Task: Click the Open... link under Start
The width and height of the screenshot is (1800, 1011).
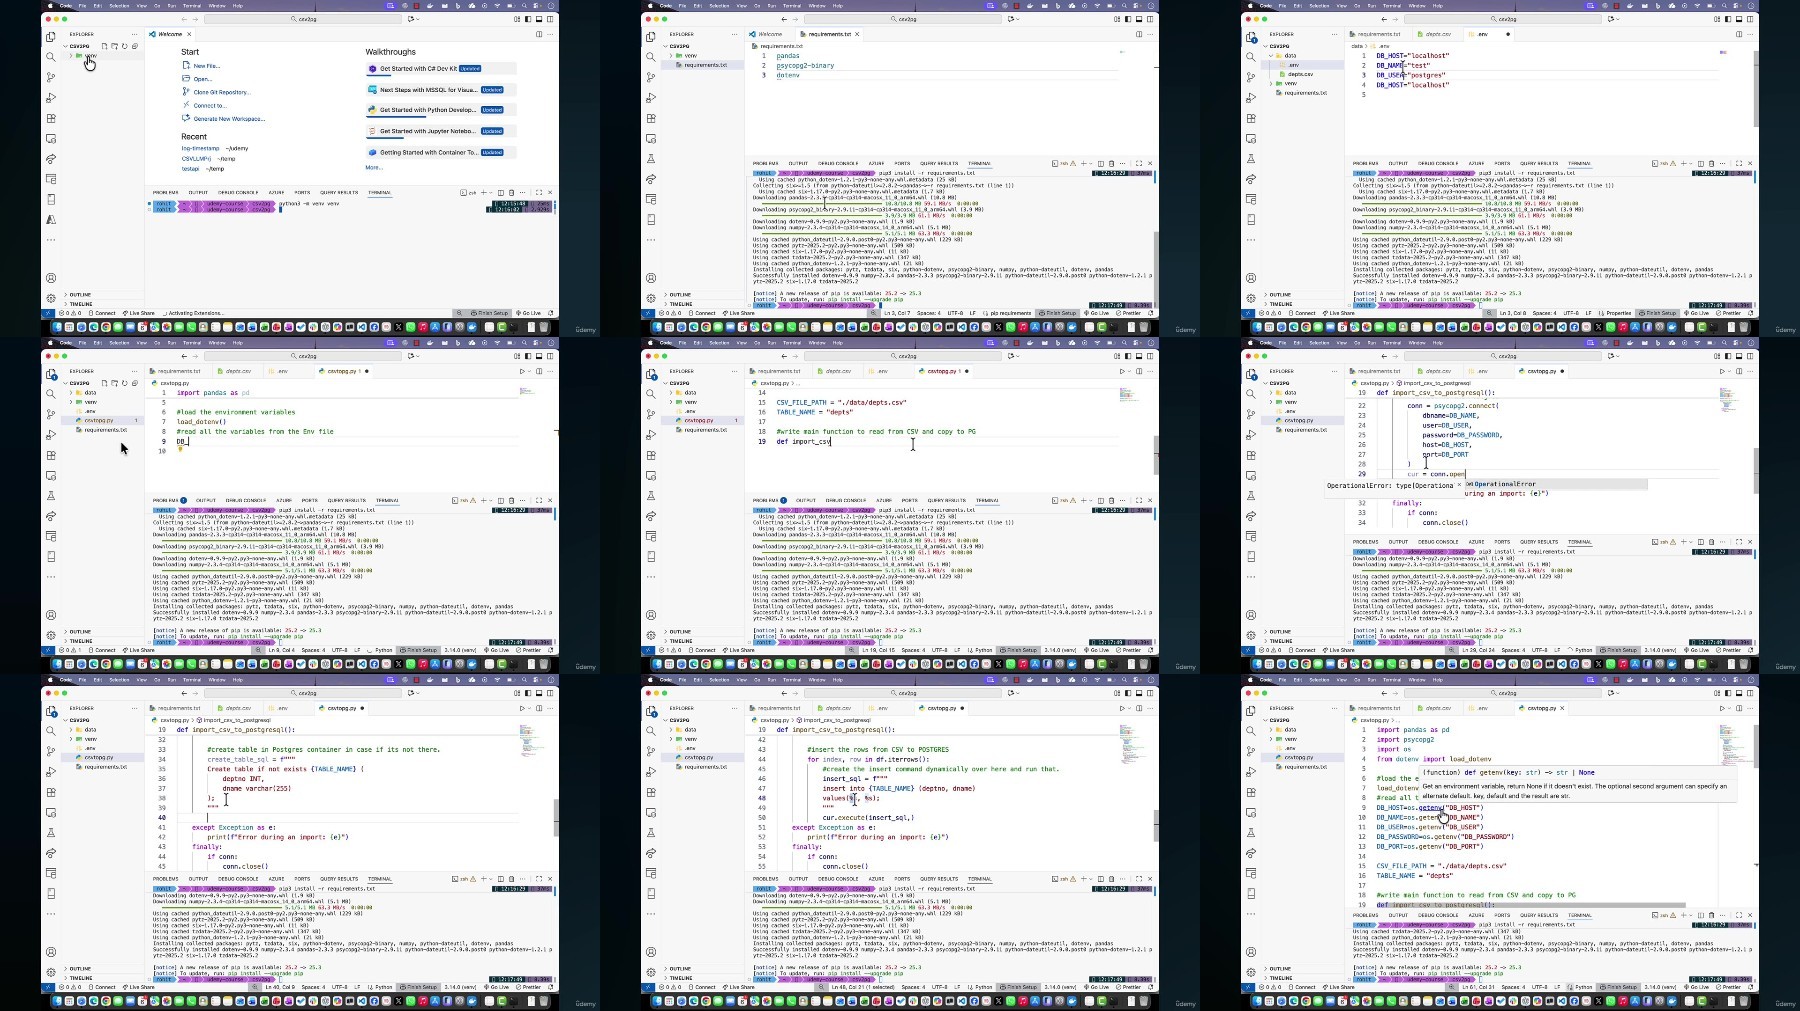Action: (203, 79)
